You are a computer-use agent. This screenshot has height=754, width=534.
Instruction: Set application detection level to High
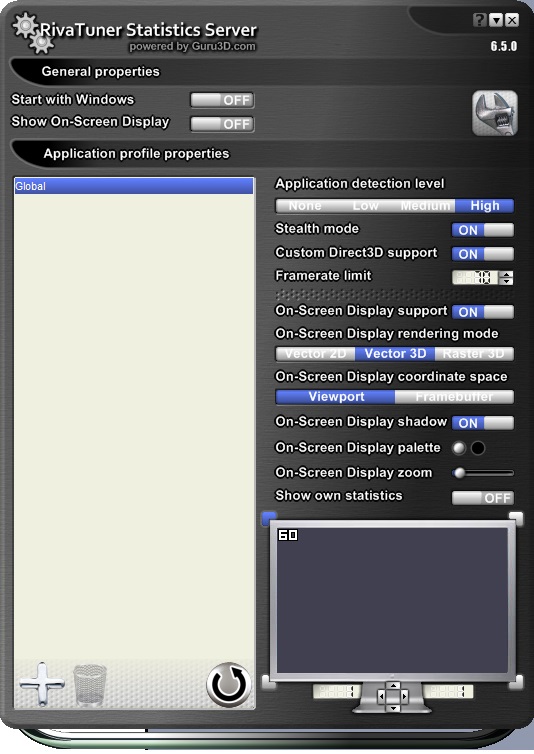pyautogui.click(x=484, y=206)
